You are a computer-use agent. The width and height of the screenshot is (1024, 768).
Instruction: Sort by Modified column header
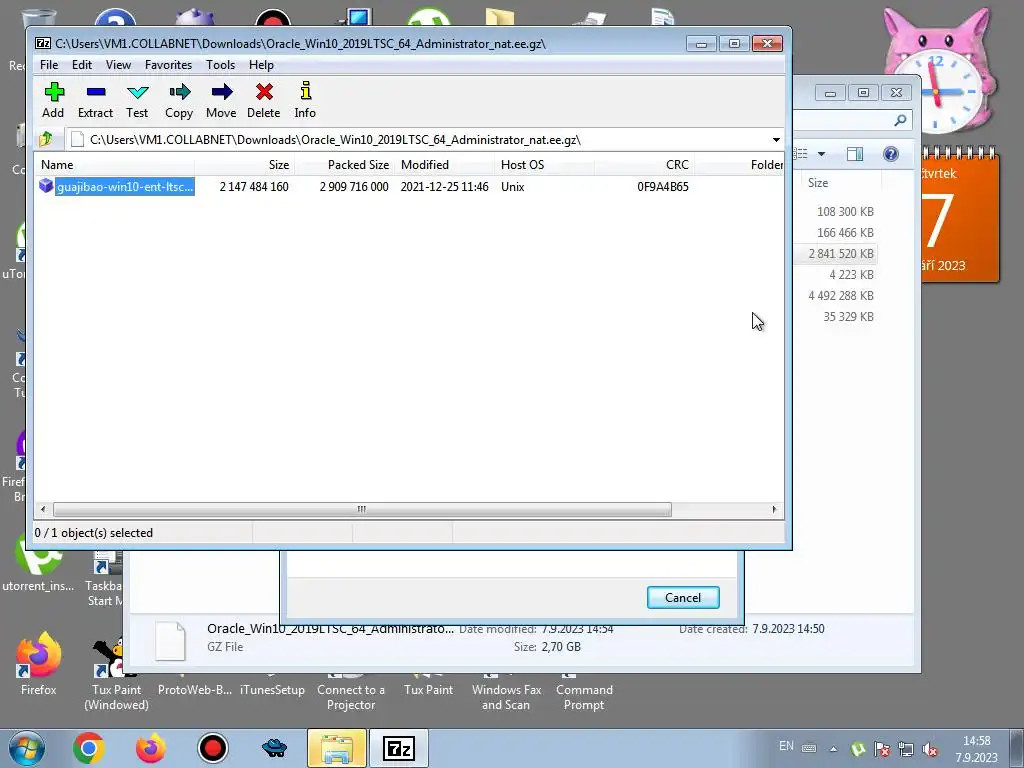click(x=445, y=165)
